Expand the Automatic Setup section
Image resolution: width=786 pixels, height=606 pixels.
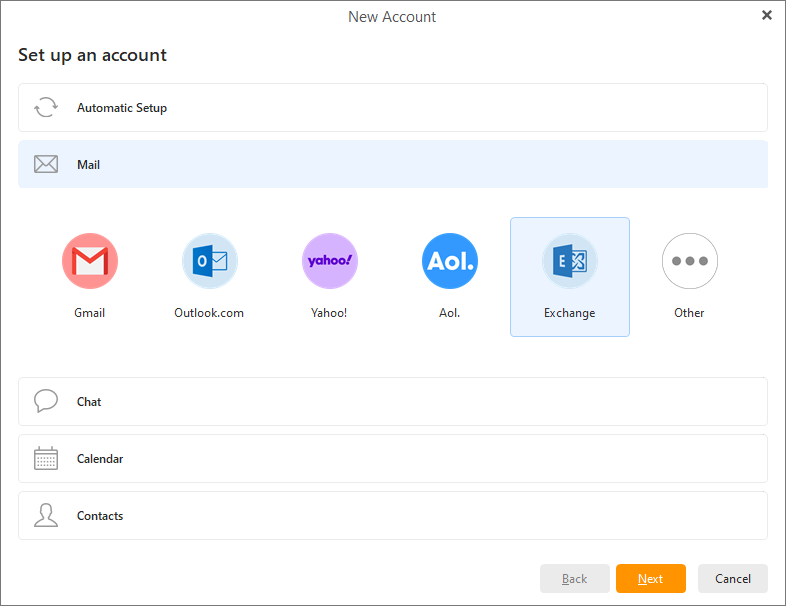click(x=393, y=107)
